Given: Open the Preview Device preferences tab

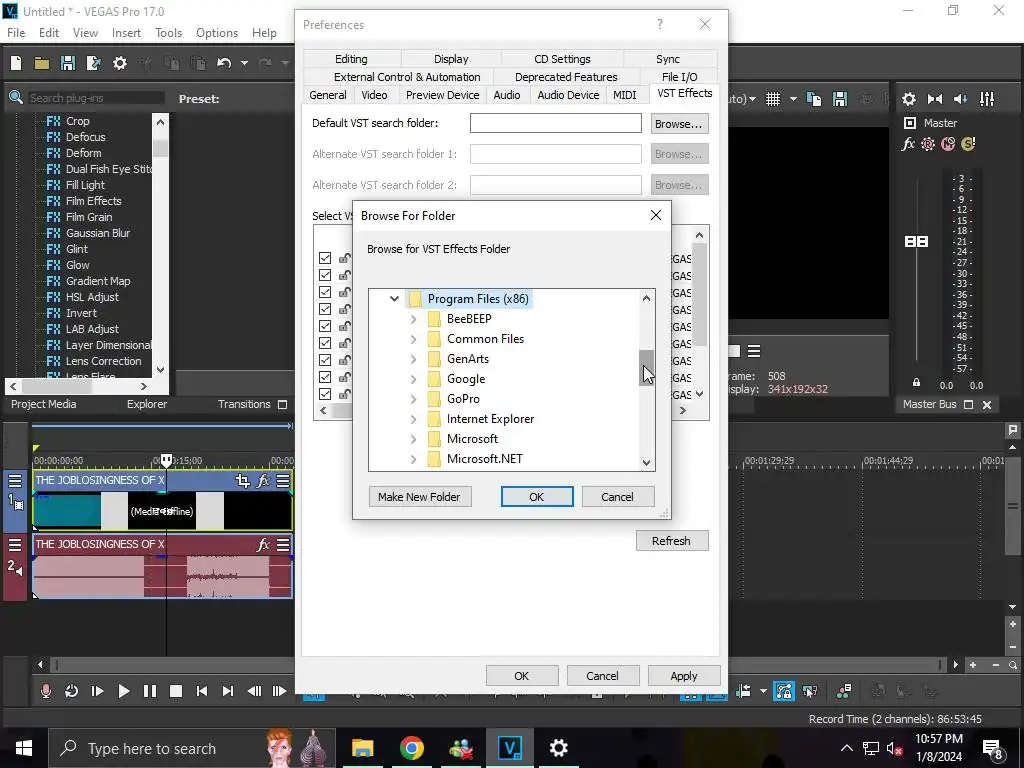Looking at the screenshot, I should pyautogui.click(x=443, y=95).
